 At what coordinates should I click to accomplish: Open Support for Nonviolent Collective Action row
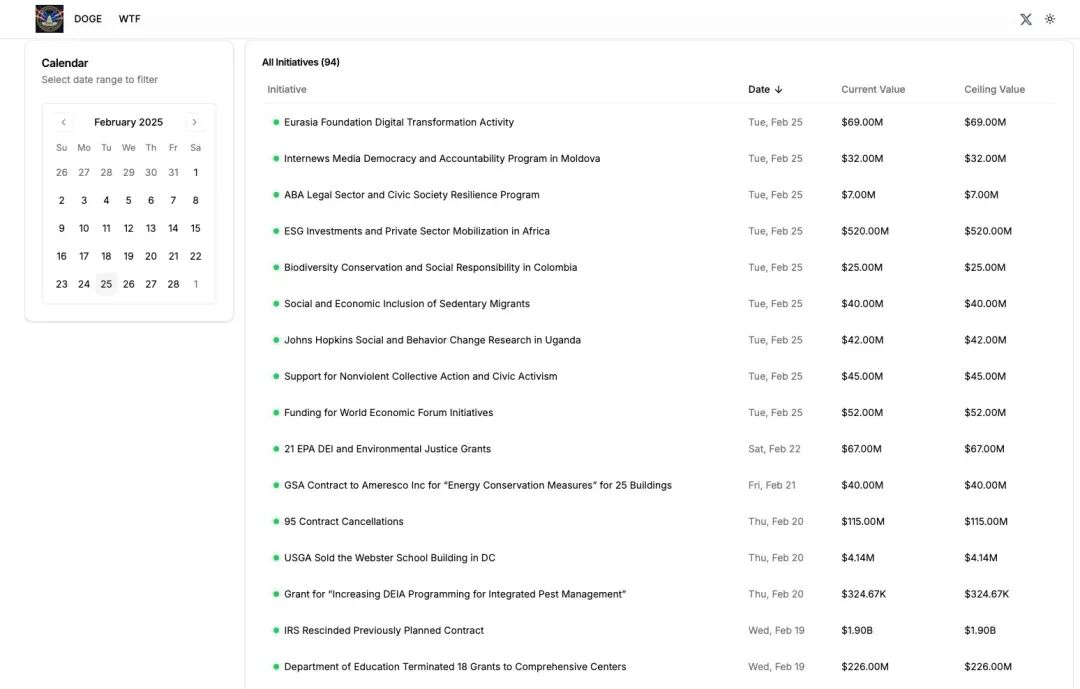tap(421, 376)
